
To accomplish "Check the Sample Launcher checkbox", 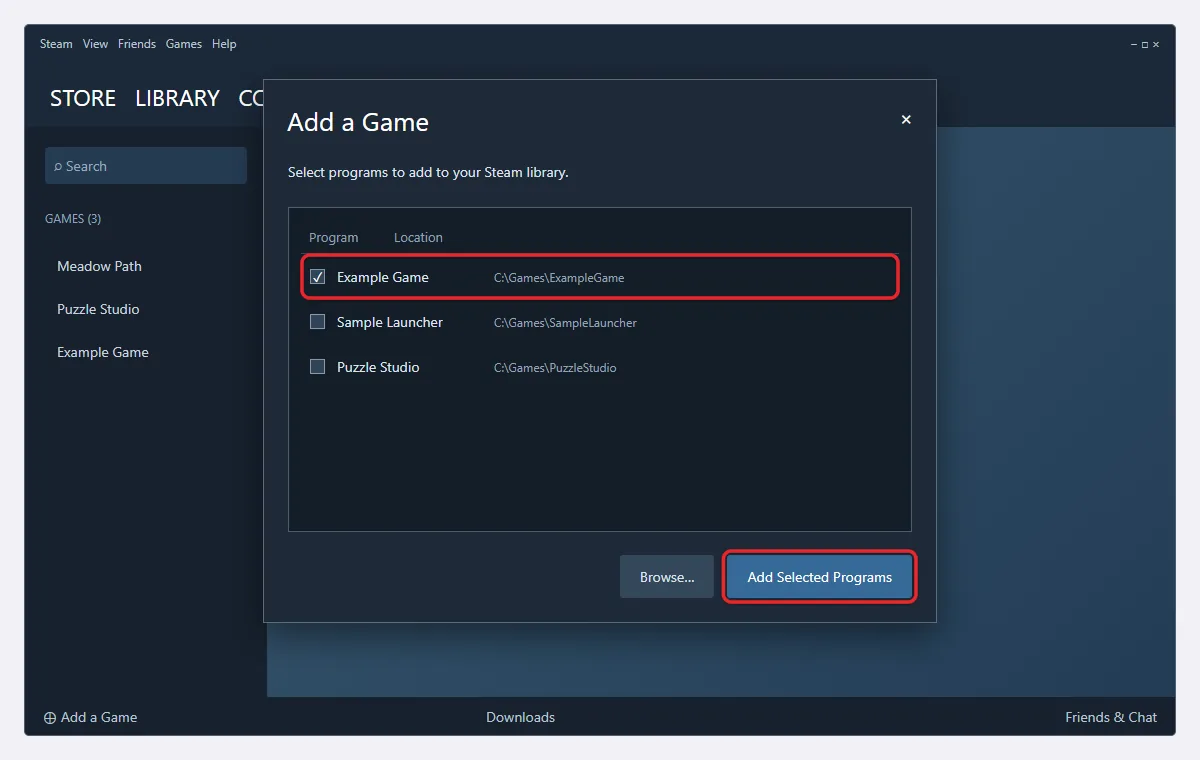I will [x=317, y=322].
